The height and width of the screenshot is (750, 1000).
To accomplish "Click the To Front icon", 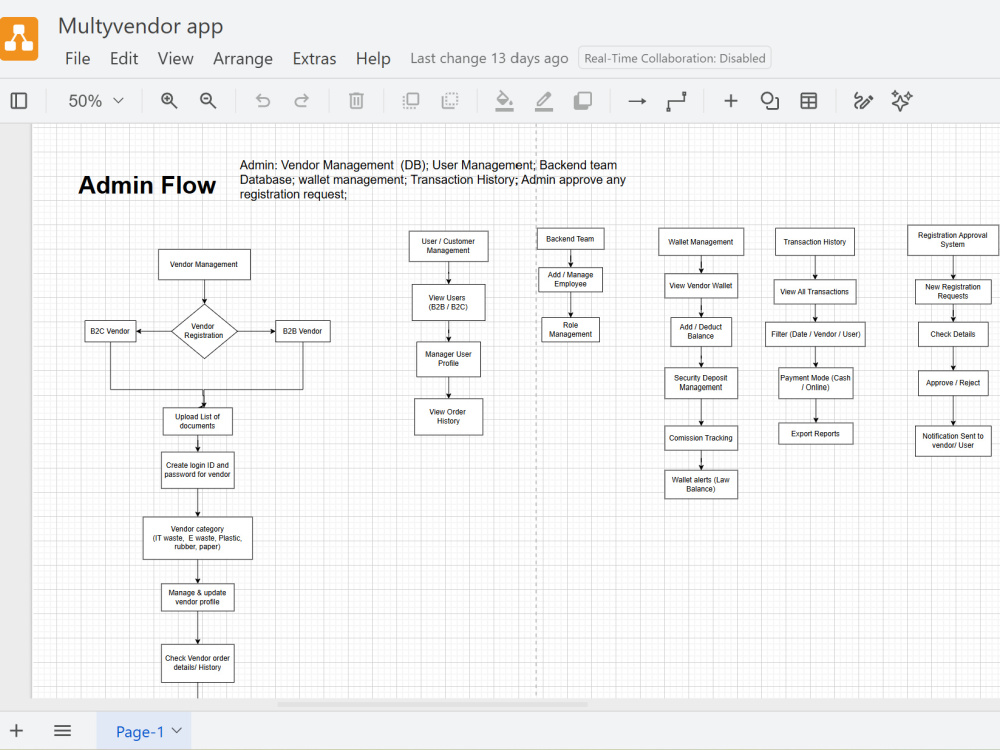I will pos(411,101).
